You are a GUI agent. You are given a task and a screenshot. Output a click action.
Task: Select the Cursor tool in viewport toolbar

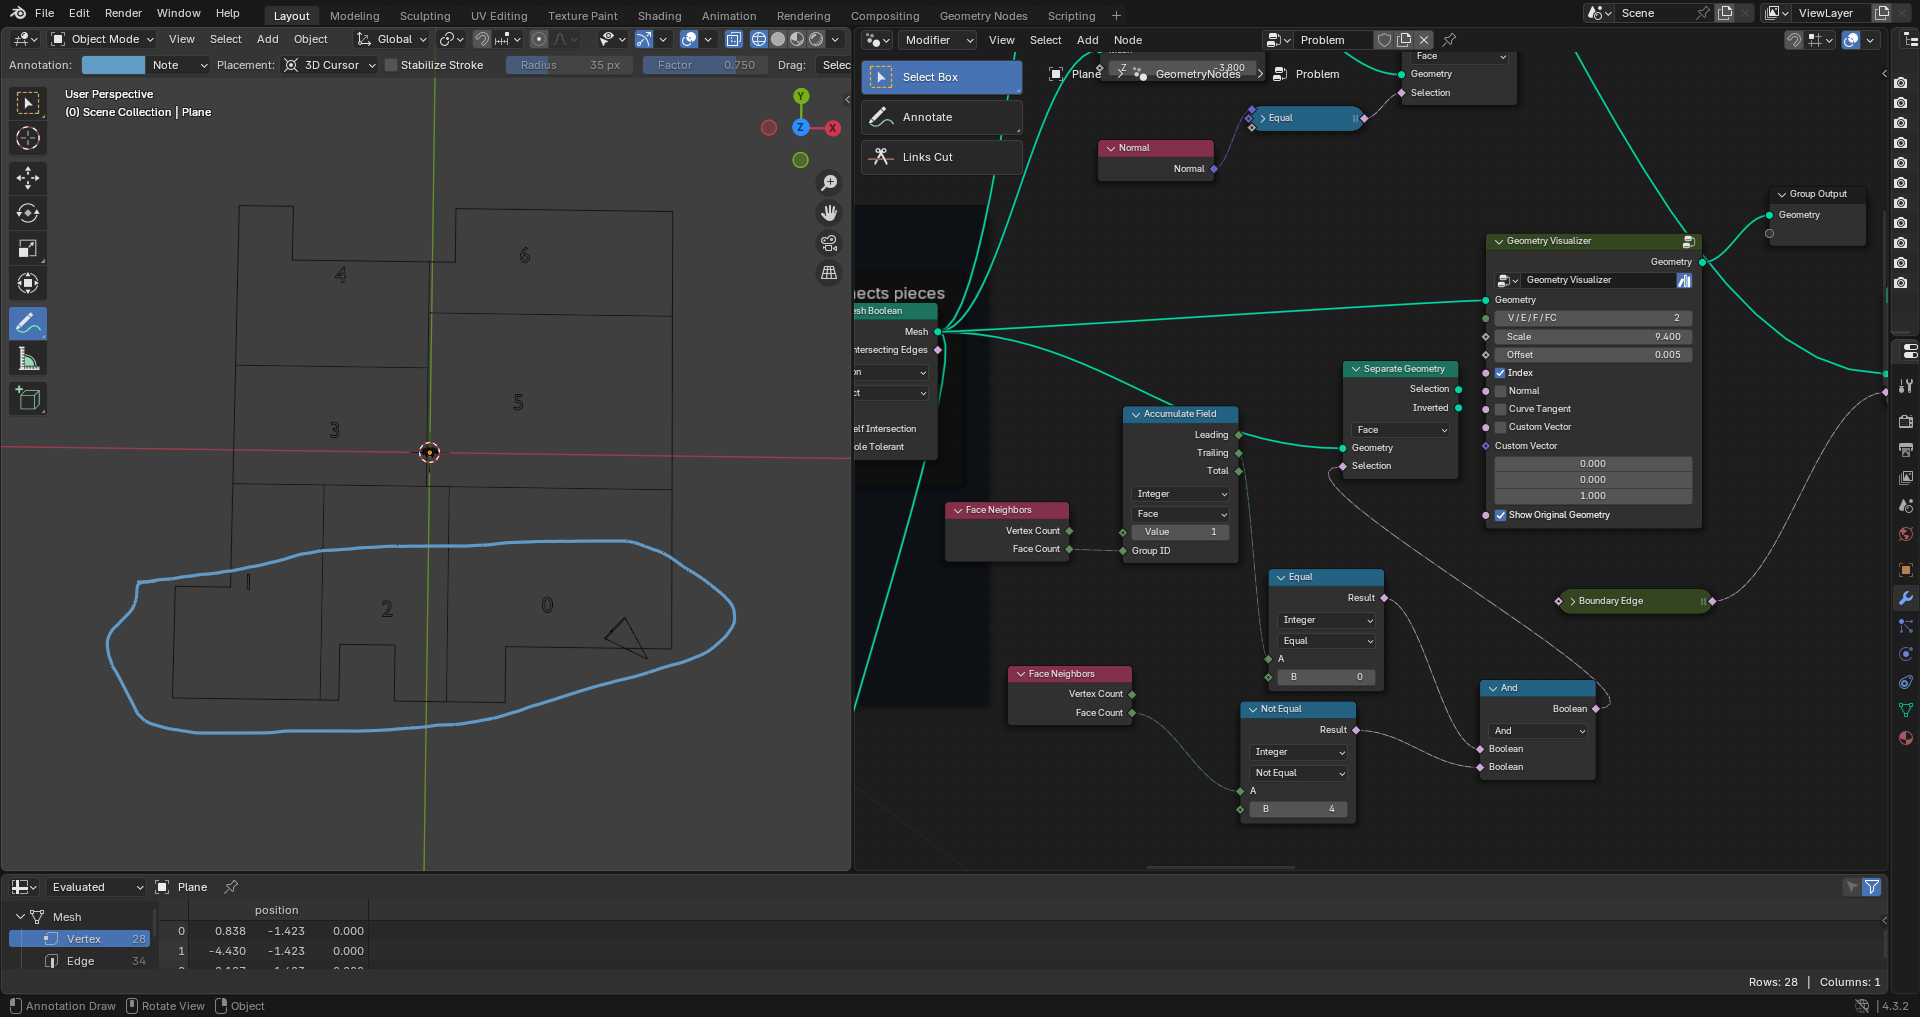click(x=28, y=138)
